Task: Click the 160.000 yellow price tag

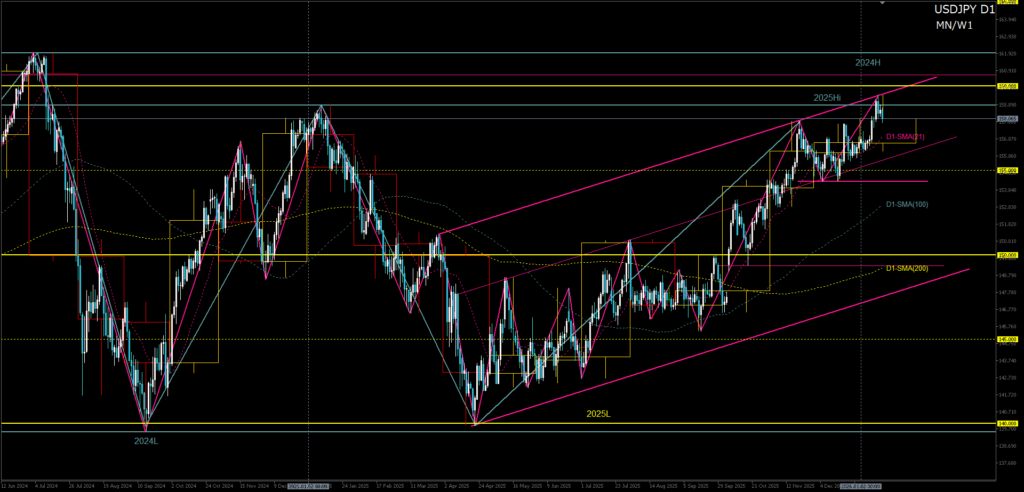Action: [1007, 86]
